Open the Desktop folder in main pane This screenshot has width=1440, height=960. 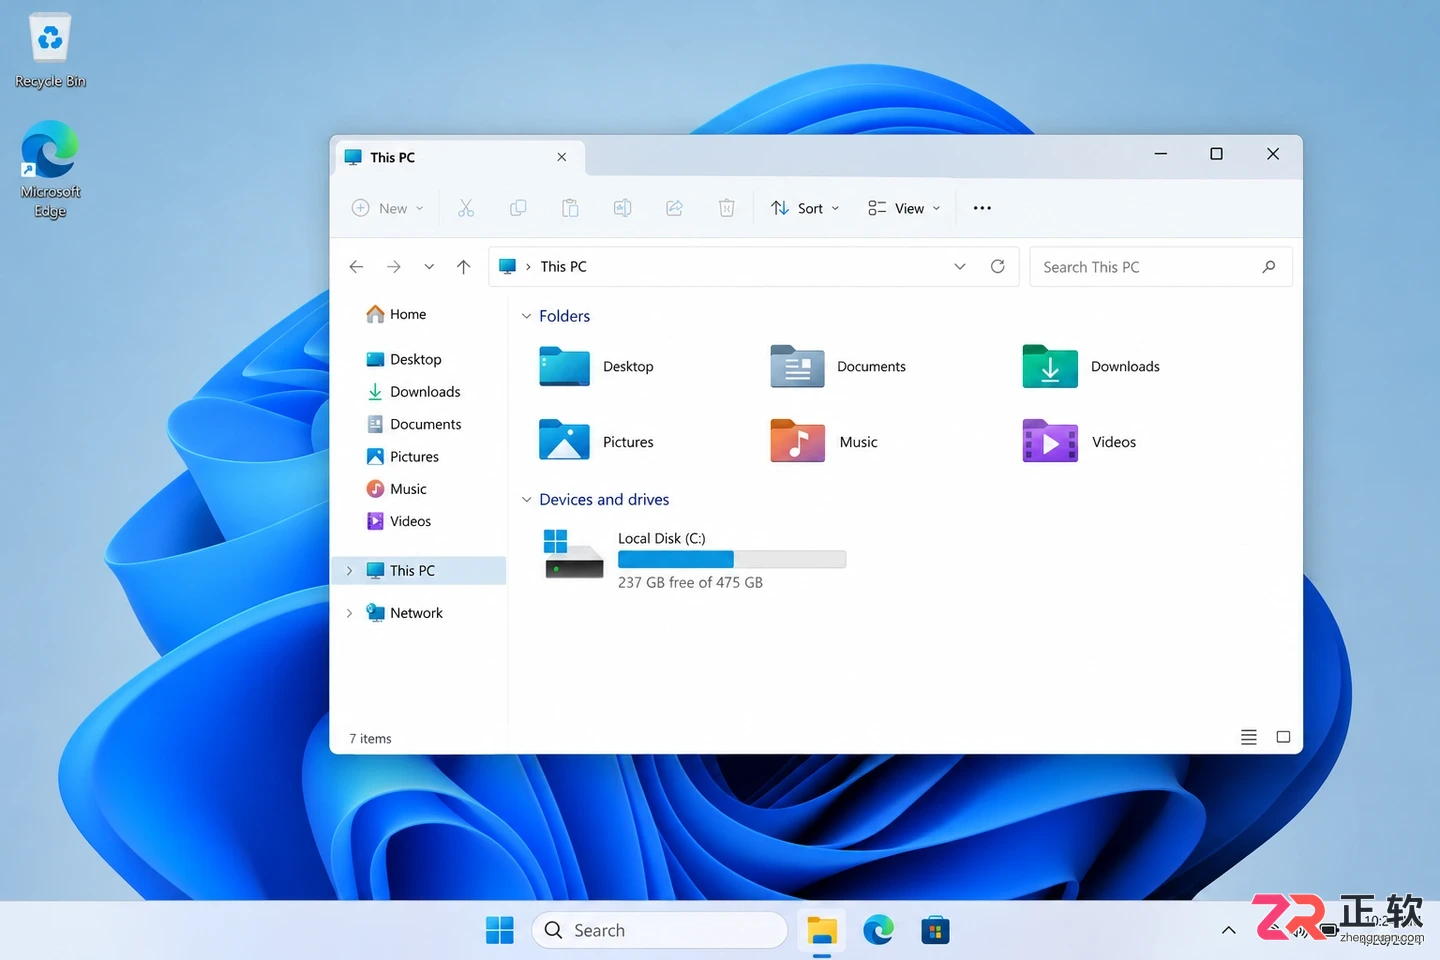coord(597,366)
